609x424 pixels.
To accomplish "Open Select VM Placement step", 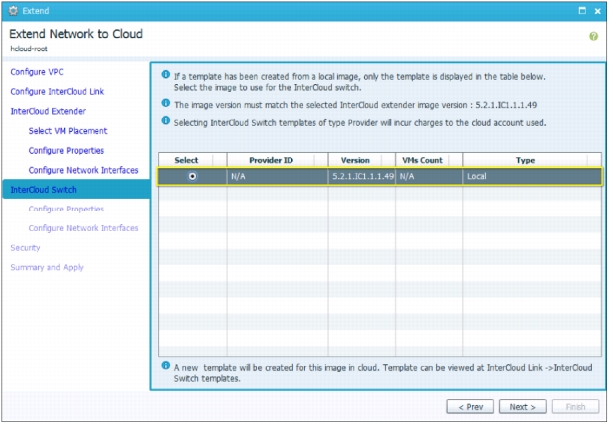I will (68, 131).
